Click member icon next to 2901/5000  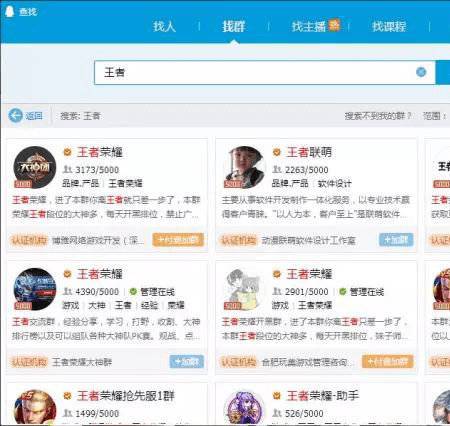click(x=277, y=291)
